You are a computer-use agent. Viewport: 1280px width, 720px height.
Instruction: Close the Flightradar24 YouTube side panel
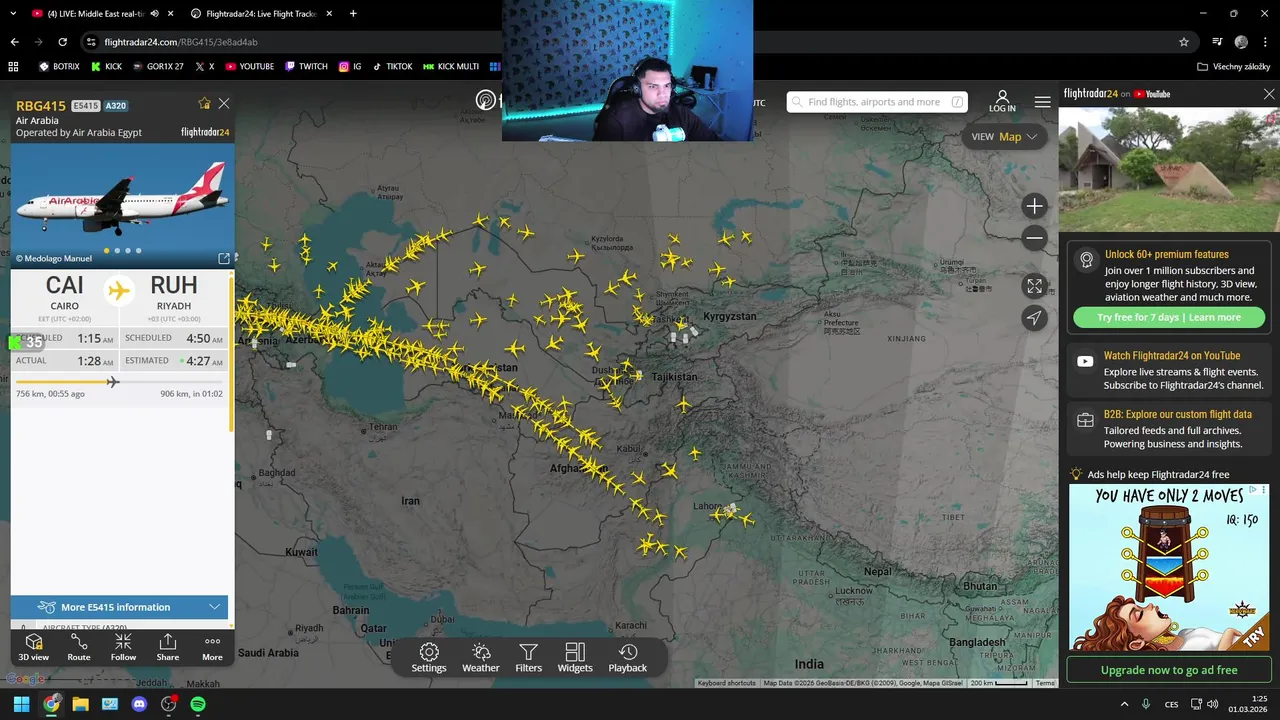point(1269,94)
